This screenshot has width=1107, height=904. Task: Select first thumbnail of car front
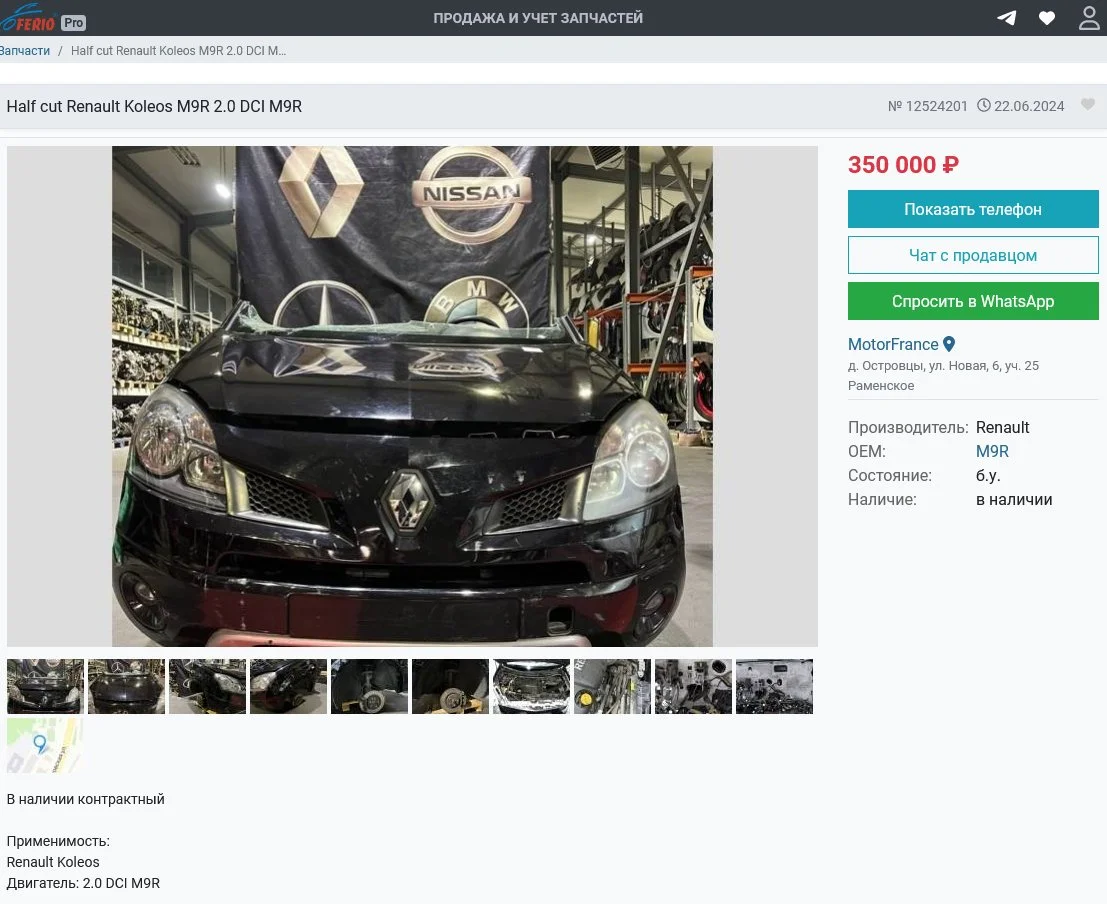point(45,686)
